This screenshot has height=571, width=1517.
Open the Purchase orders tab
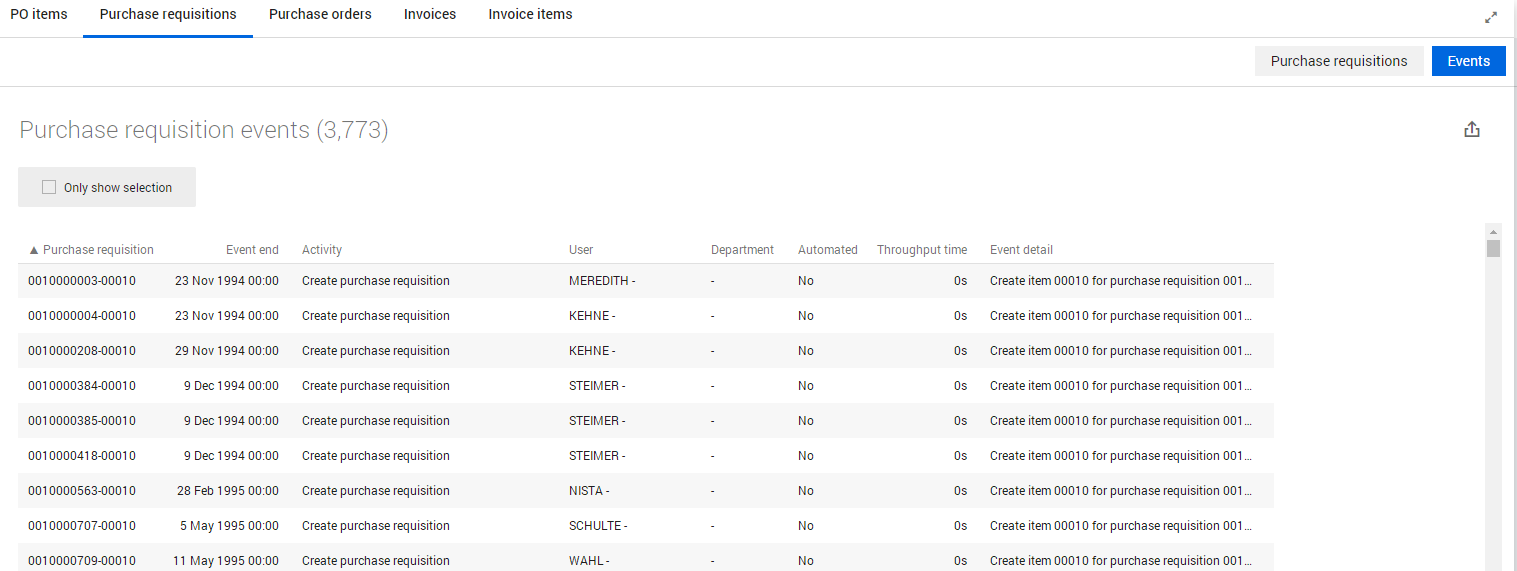pyautogui.click(x=320, y=15)
